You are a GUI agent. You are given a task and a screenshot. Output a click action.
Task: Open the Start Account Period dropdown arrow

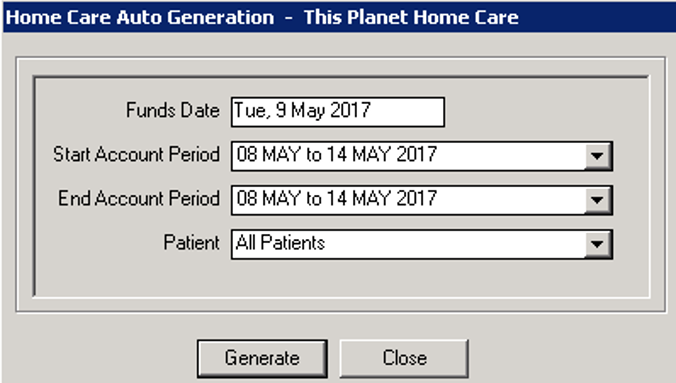(x=598, y=156)
